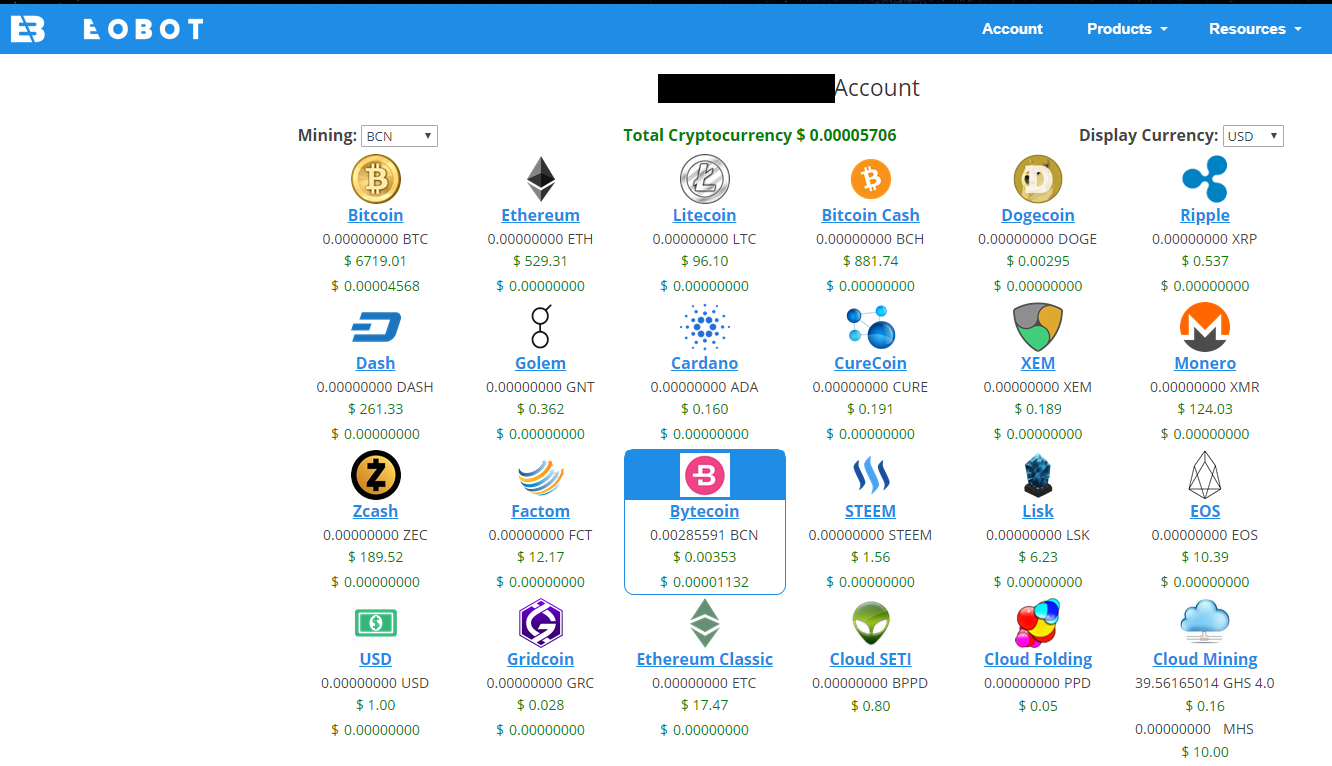Open the STEEM link

(871, 511)
